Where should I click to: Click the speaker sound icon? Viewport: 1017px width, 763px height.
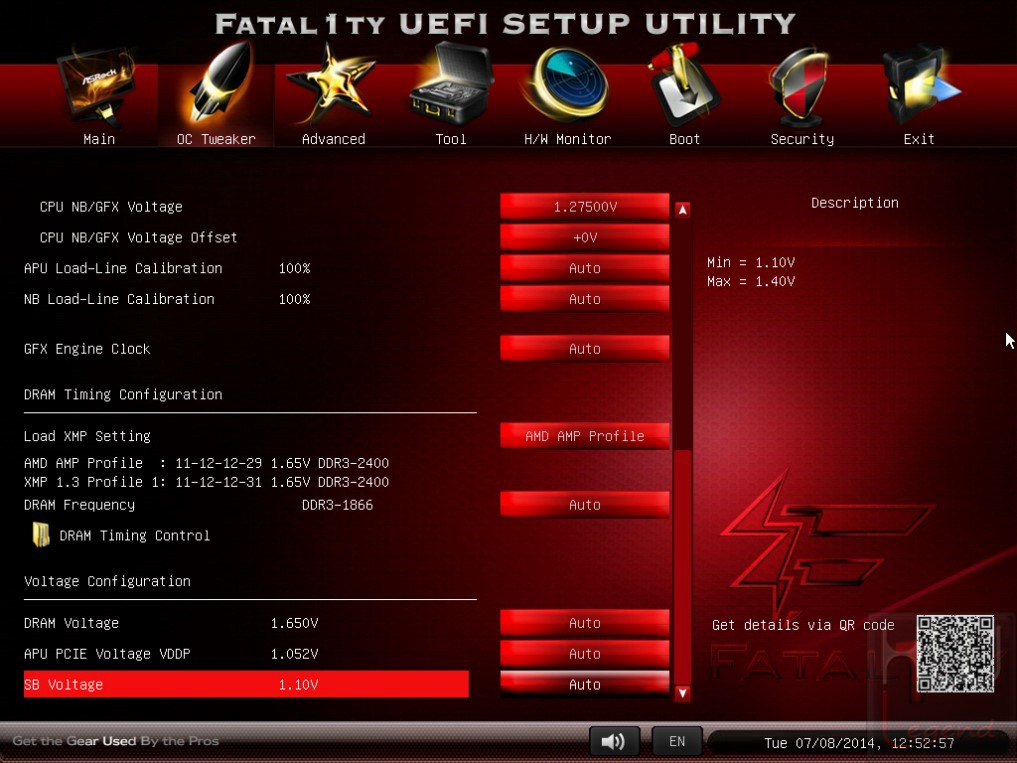[614, 741]
